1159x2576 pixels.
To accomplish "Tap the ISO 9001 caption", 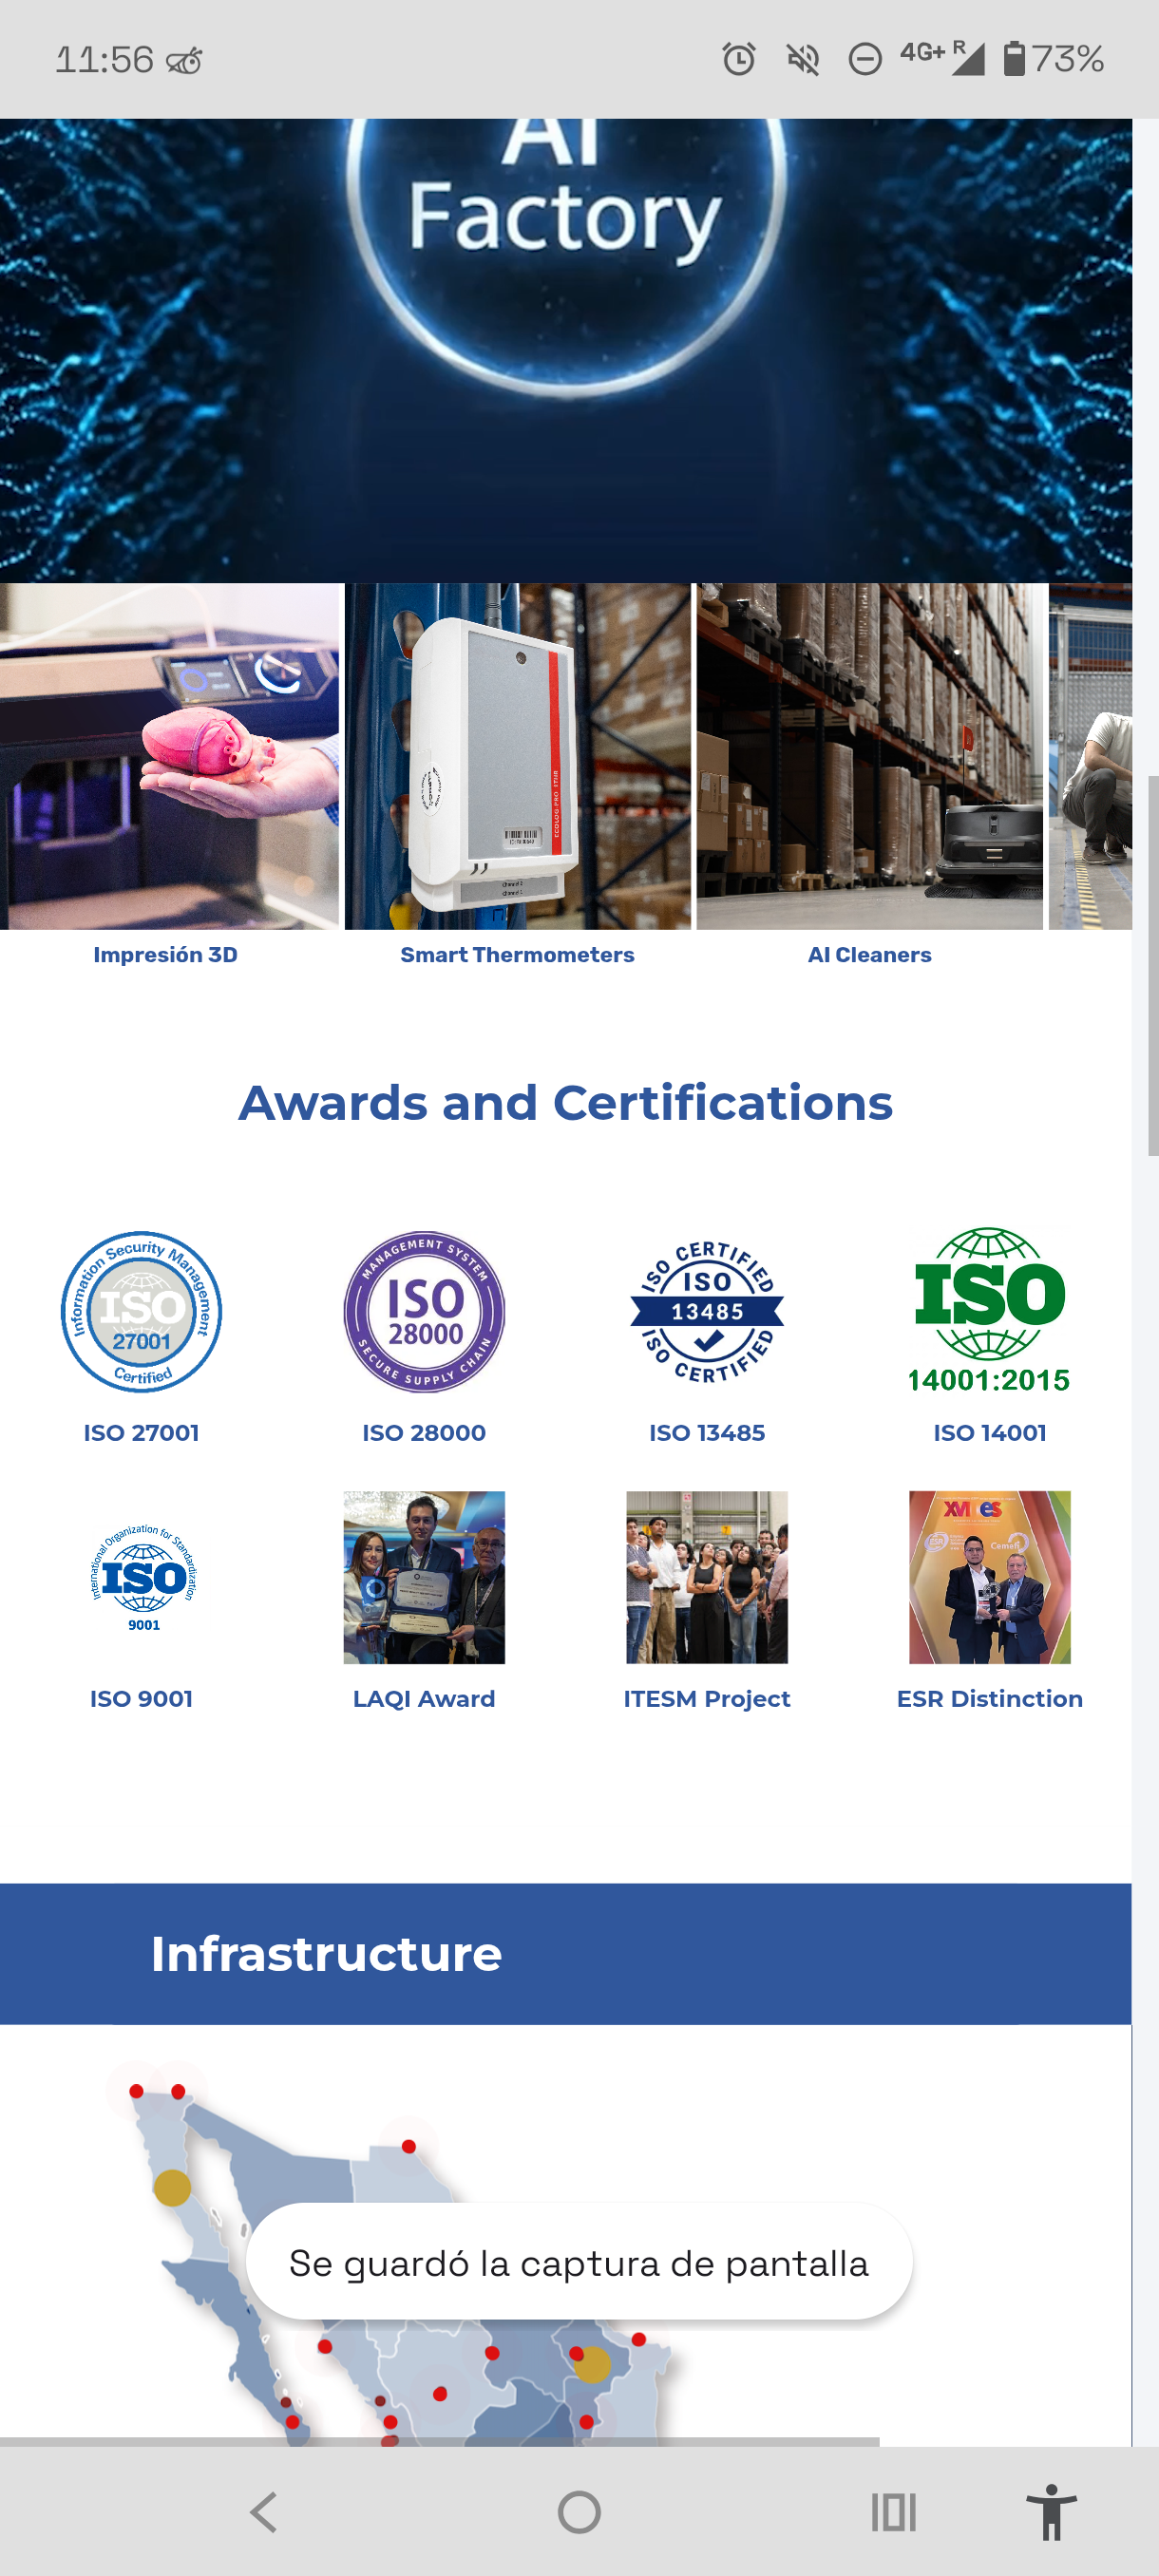I will click(x=141, y=1699).
